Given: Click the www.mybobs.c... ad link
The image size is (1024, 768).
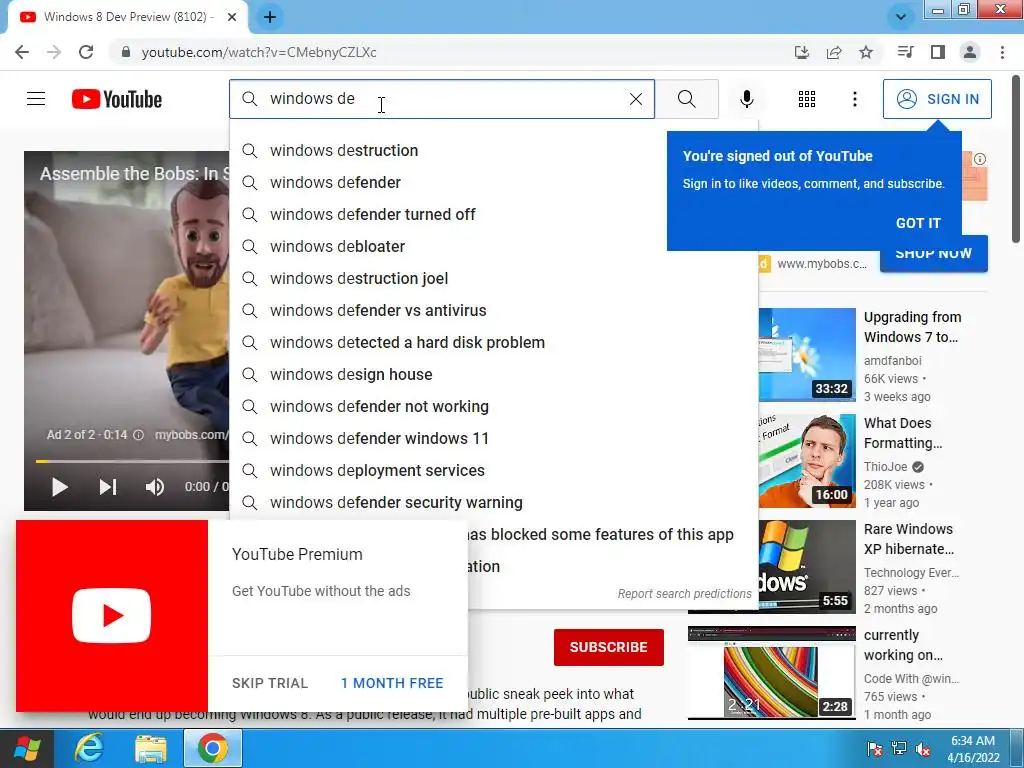Looking at the screenshot, I should 822,264.
